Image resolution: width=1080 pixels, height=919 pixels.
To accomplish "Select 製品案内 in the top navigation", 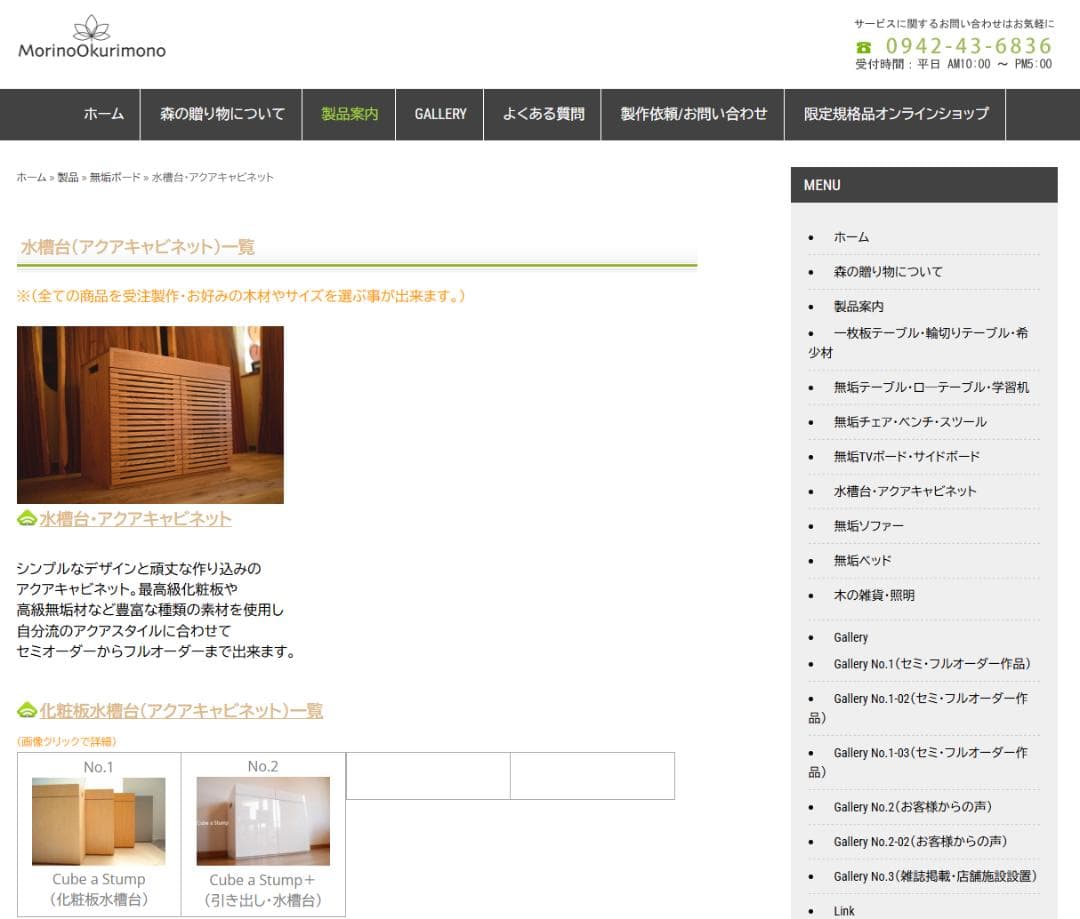I will tap(348, 114).
